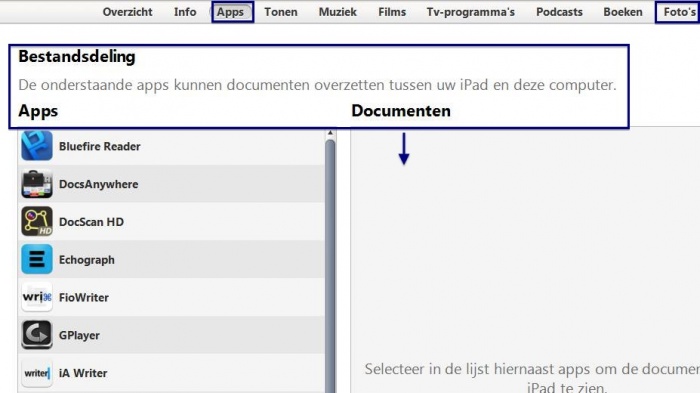This screenshot has height=393, width=700.
Task: Select GPlayer in the apps list
Action: click(x=171, y=334)
